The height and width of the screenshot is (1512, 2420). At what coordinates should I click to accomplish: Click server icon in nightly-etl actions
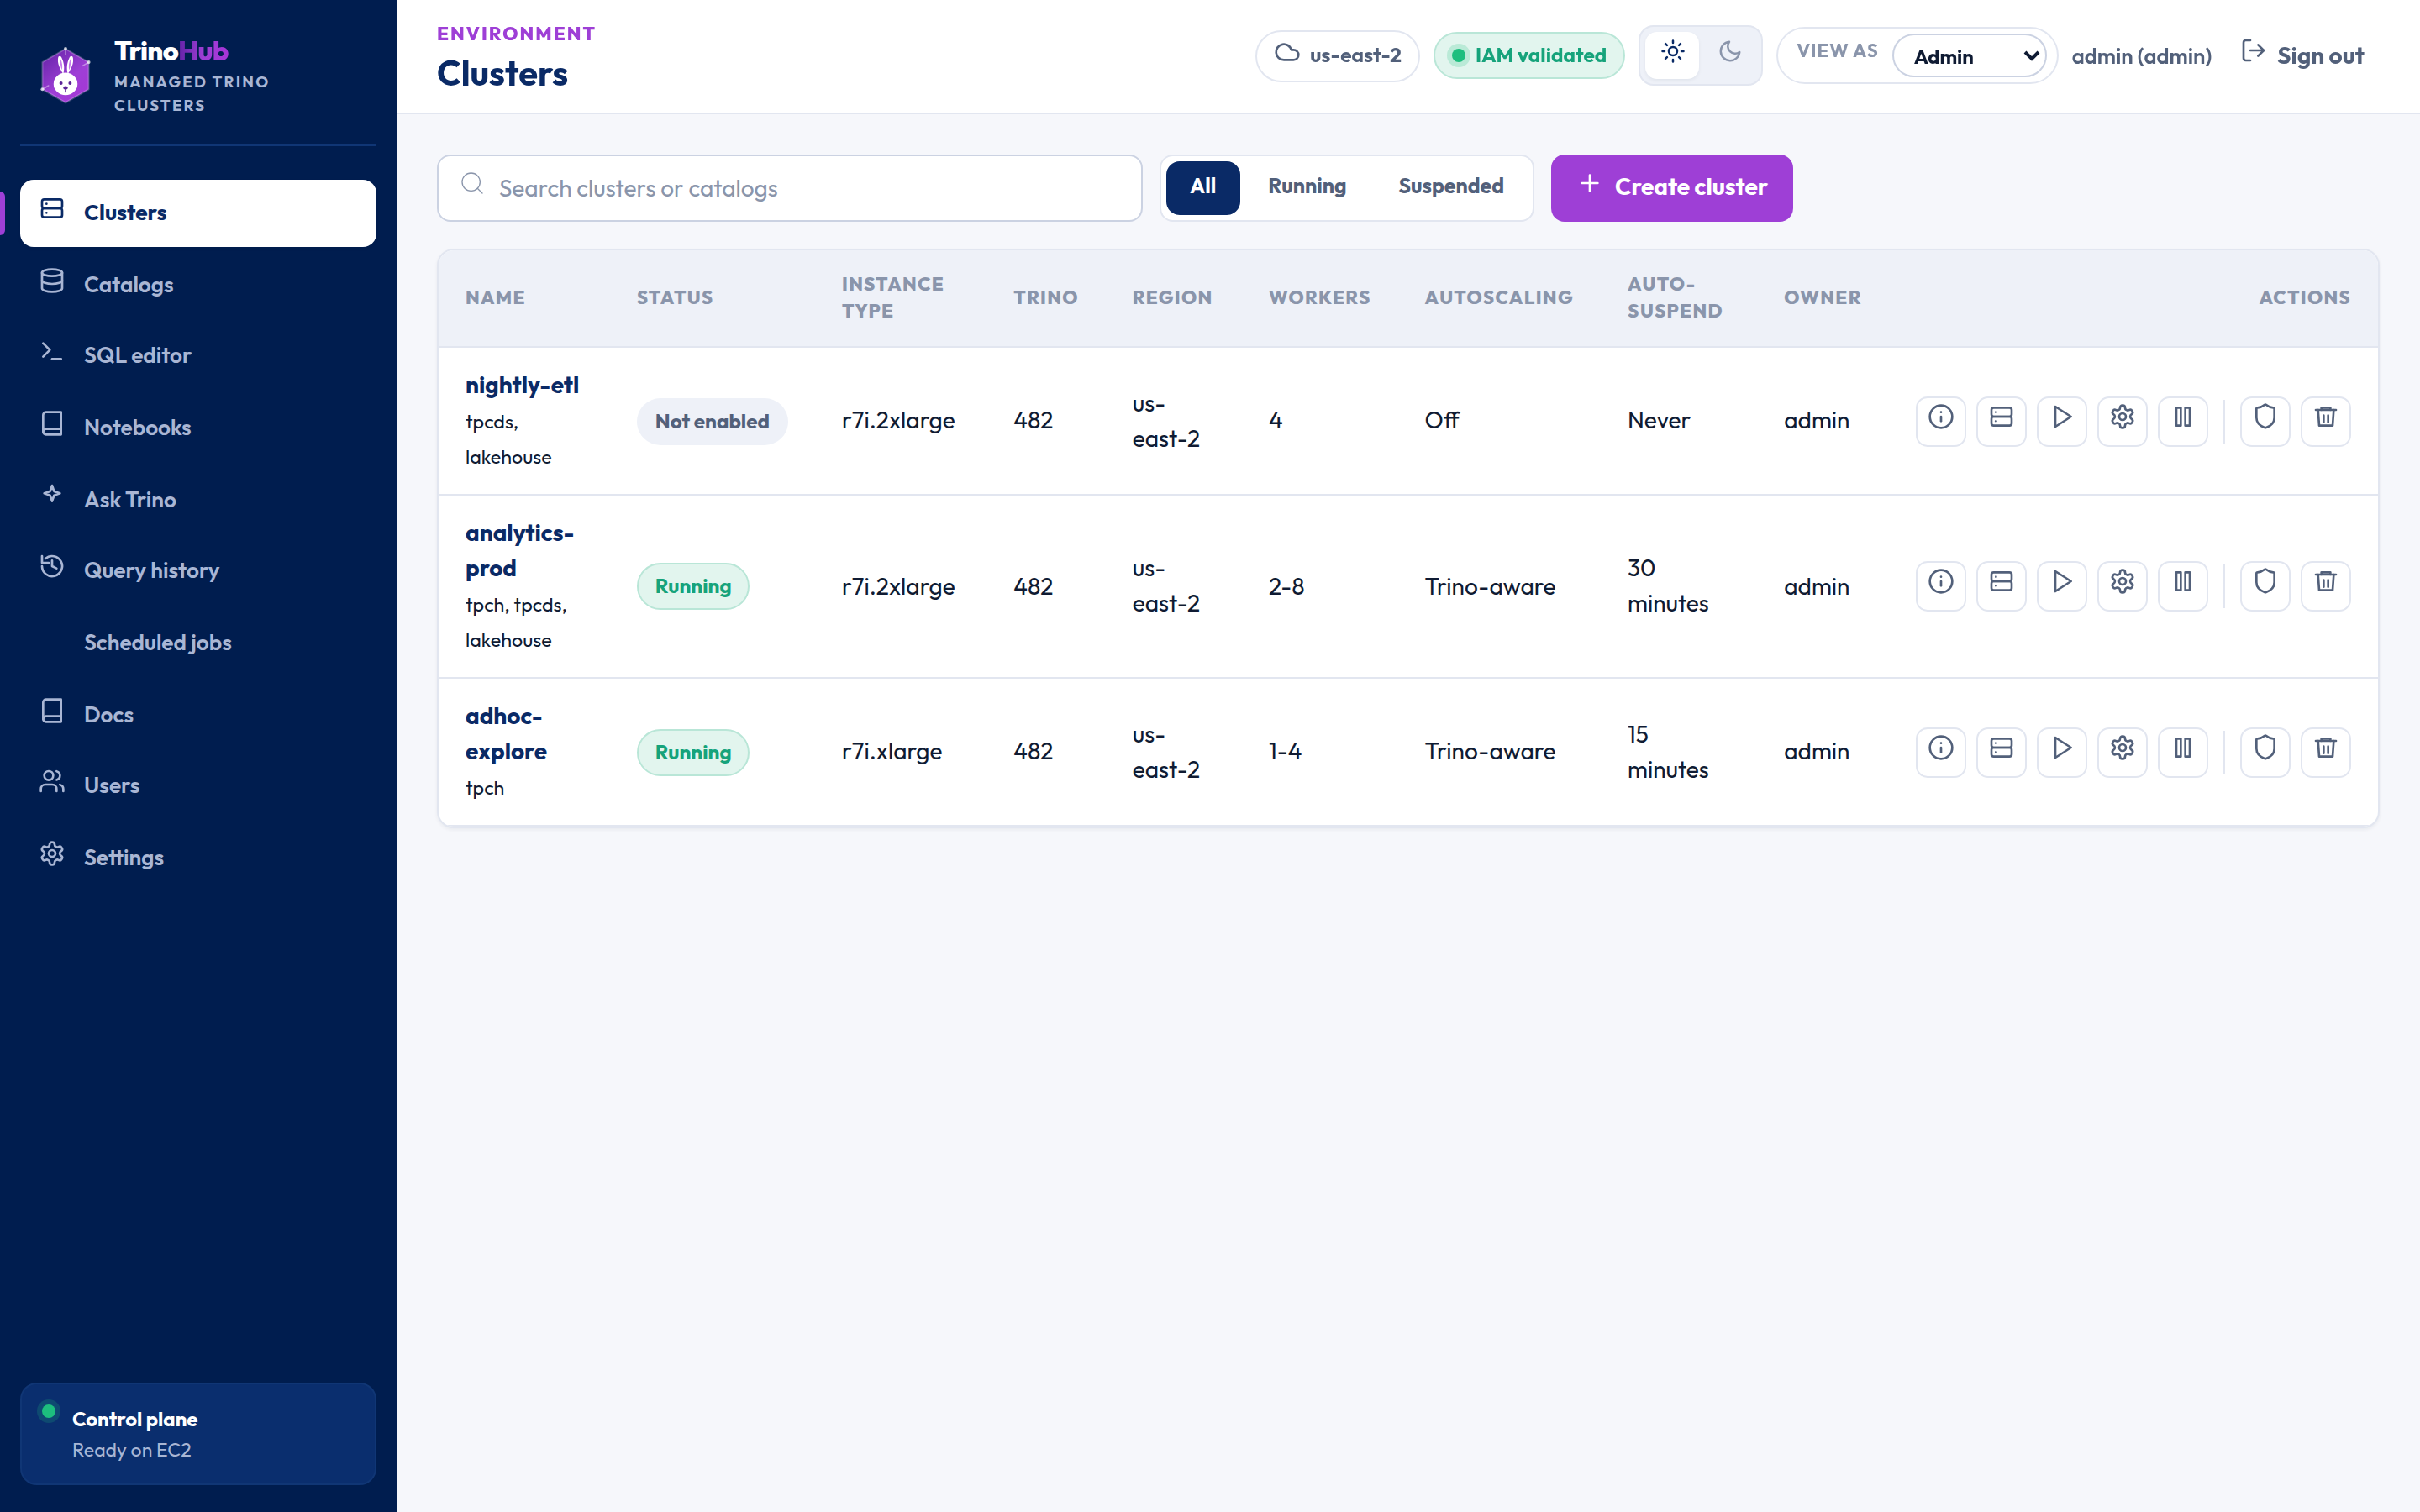pos(2001,419)
